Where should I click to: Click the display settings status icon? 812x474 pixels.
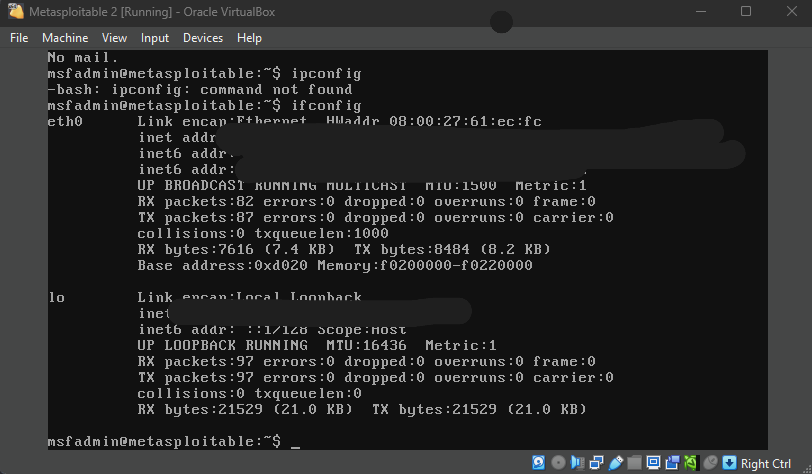pos(654,463)
